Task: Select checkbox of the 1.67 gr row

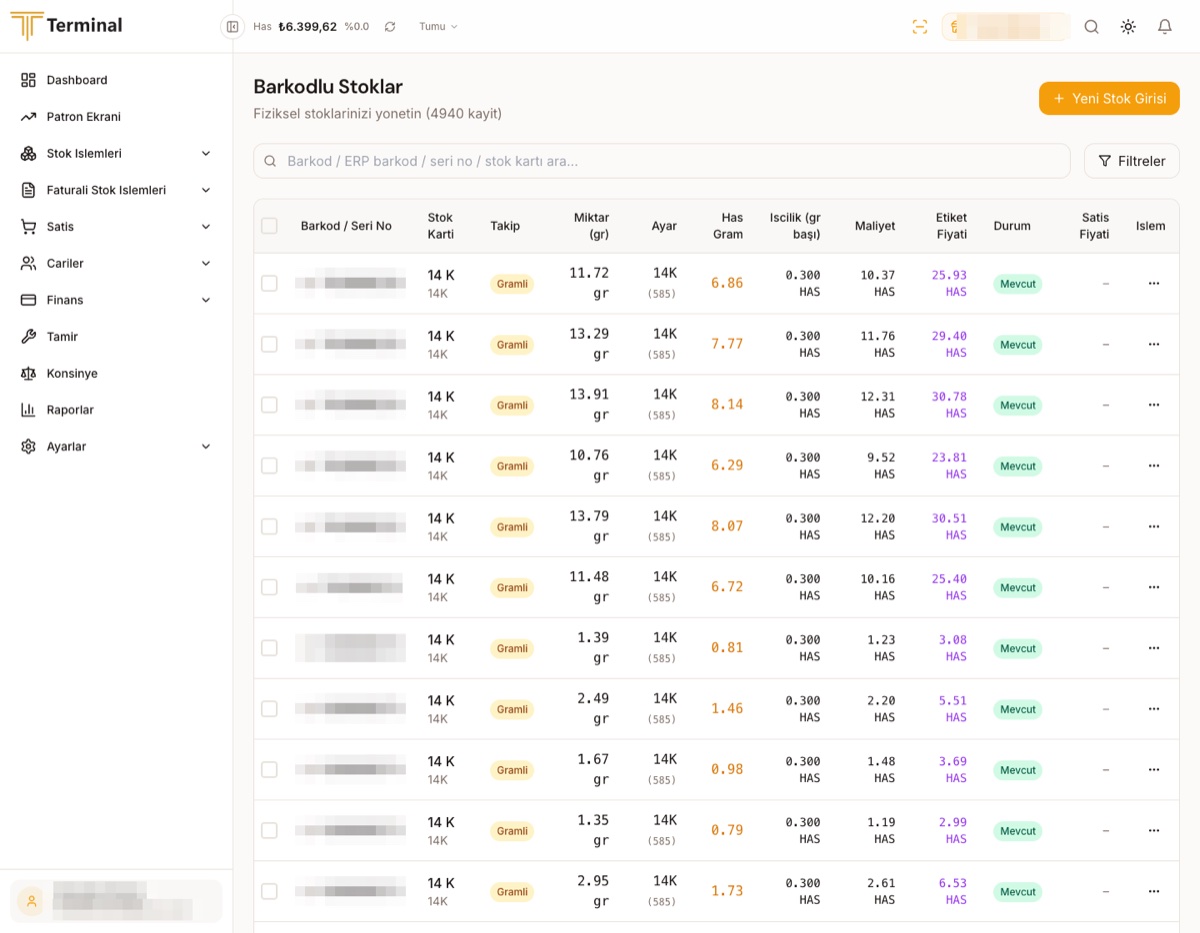Action: pyautogui.click(x=269, y=770)
